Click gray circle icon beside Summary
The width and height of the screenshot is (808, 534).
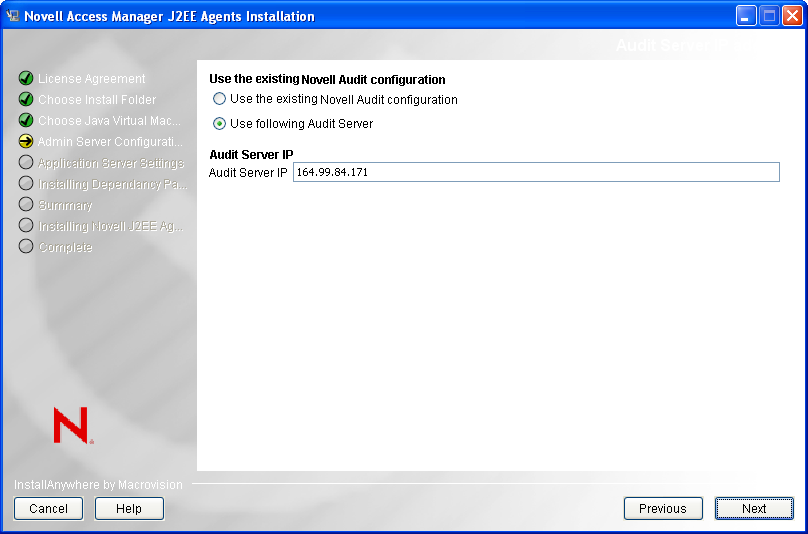[x=26, y=204]
